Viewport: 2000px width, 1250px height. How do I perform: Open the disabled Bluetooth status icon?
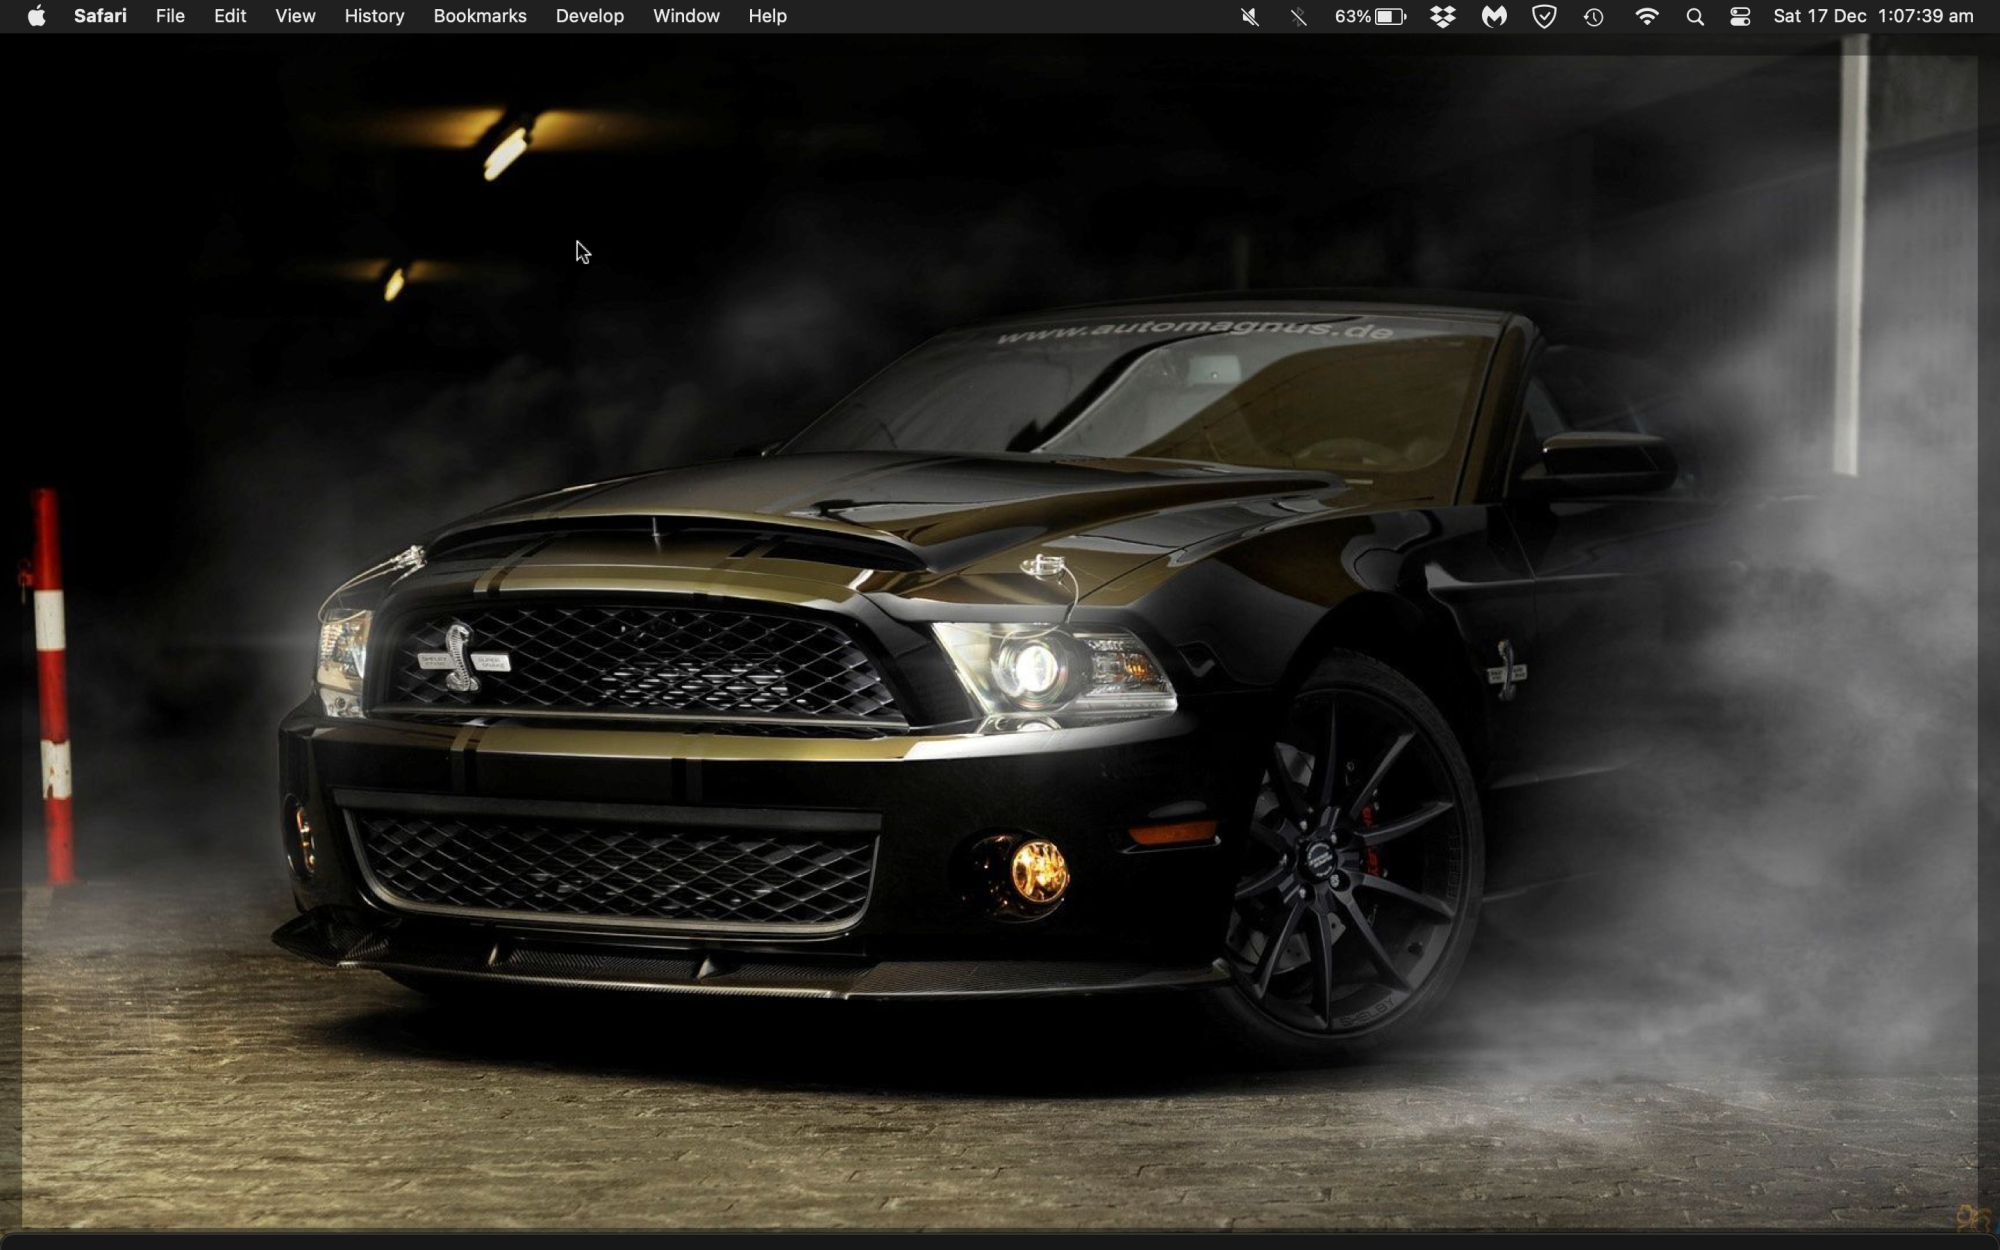tap(1298, 16)
